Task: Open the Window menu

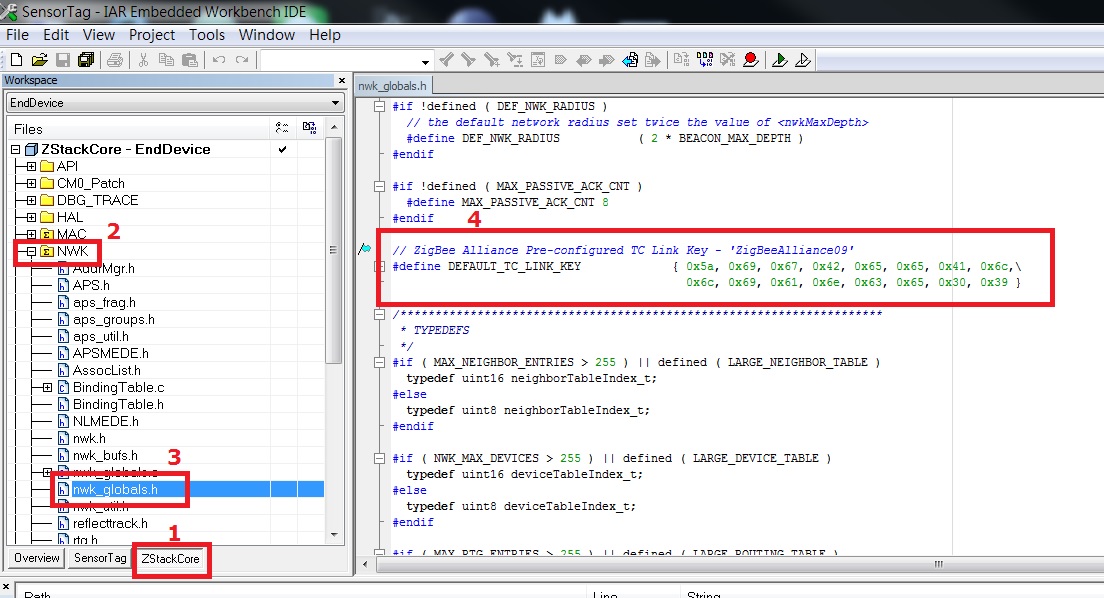Action: point(266,35)
